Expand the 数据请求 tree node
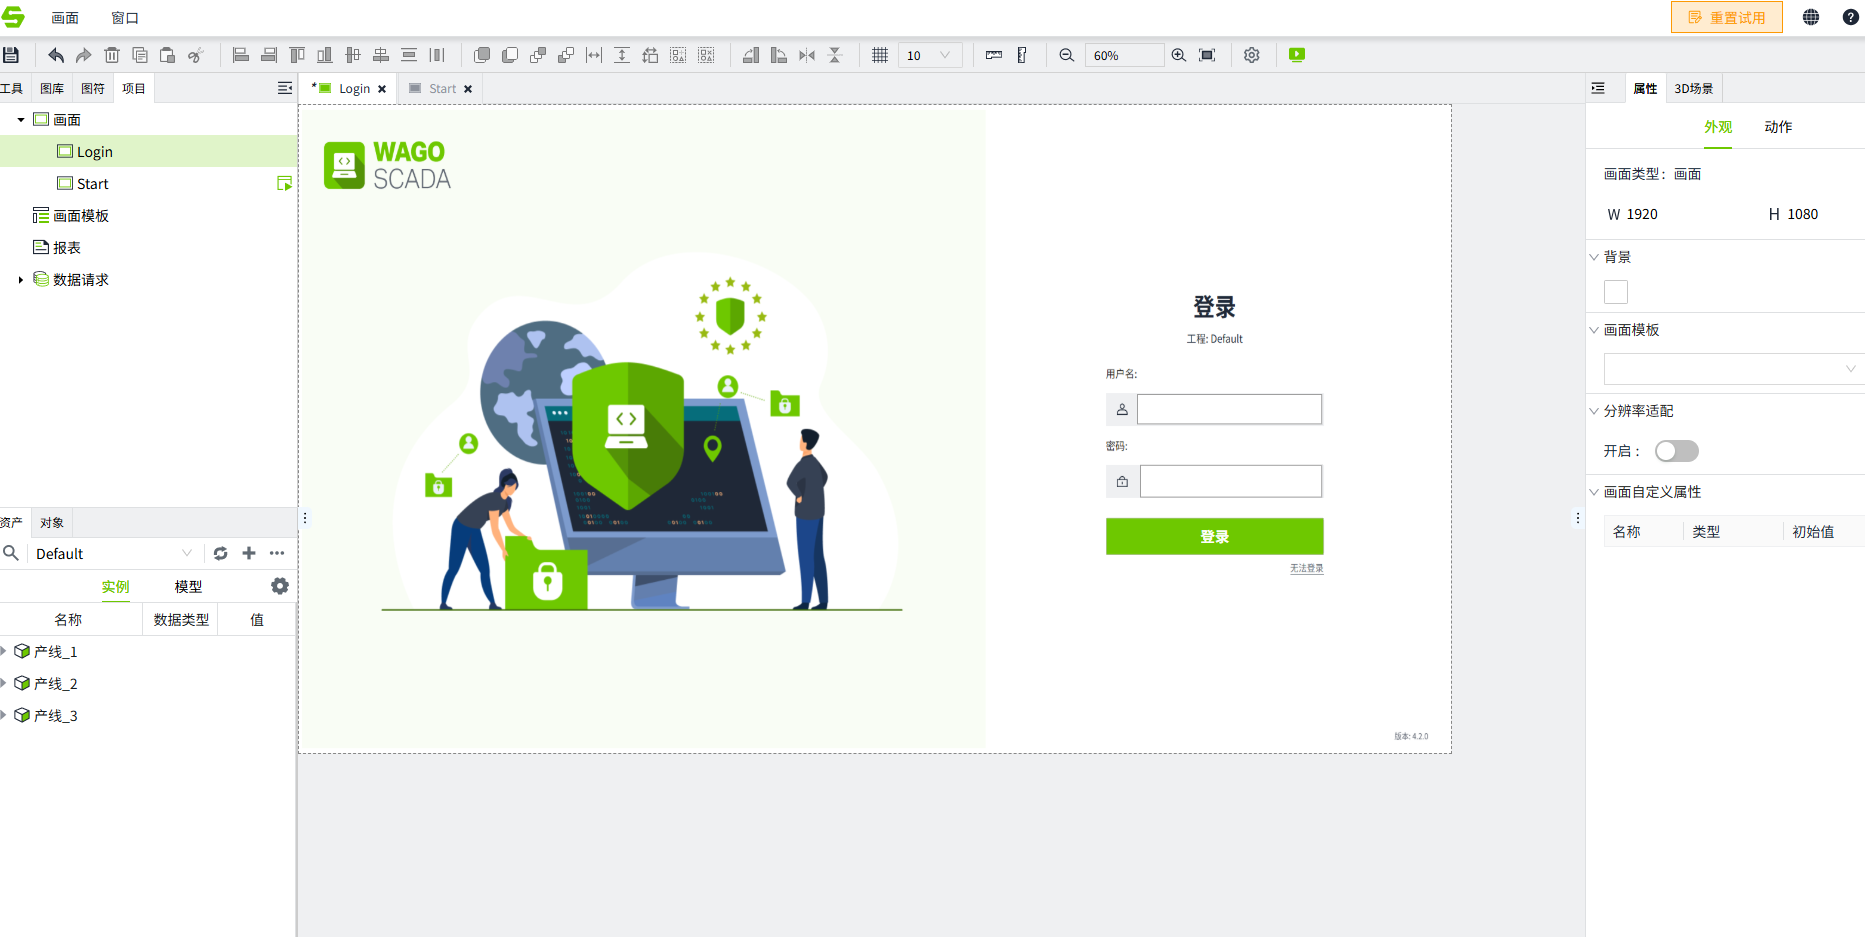The width and height of the screenshot is (1865, 937). click(x=21, y=280)
